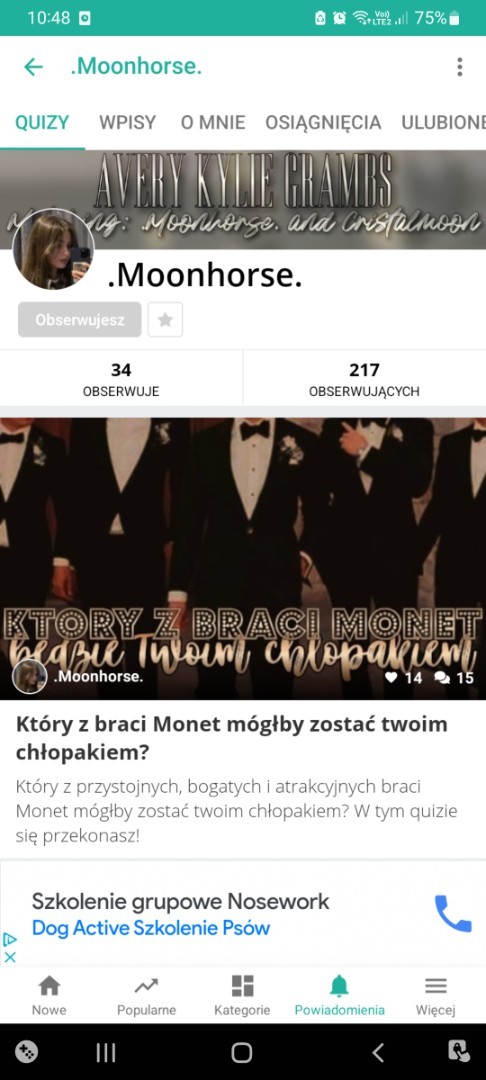
Task: Switch to the WPISY tab
Action: 127,123
